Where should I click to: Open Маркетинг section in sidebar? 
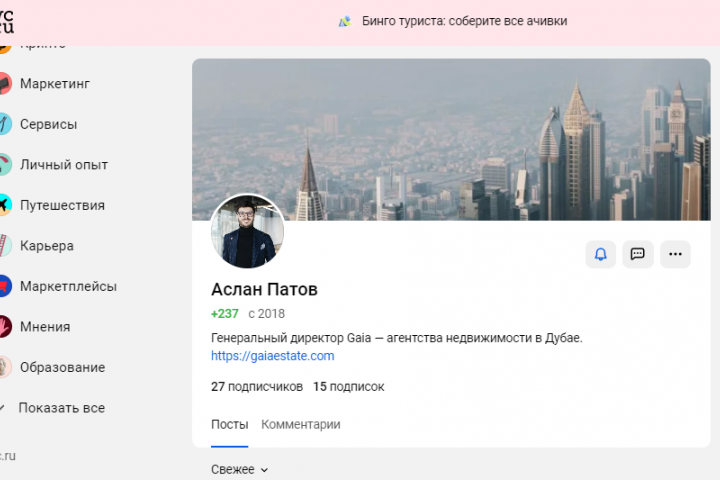point(55,84)
